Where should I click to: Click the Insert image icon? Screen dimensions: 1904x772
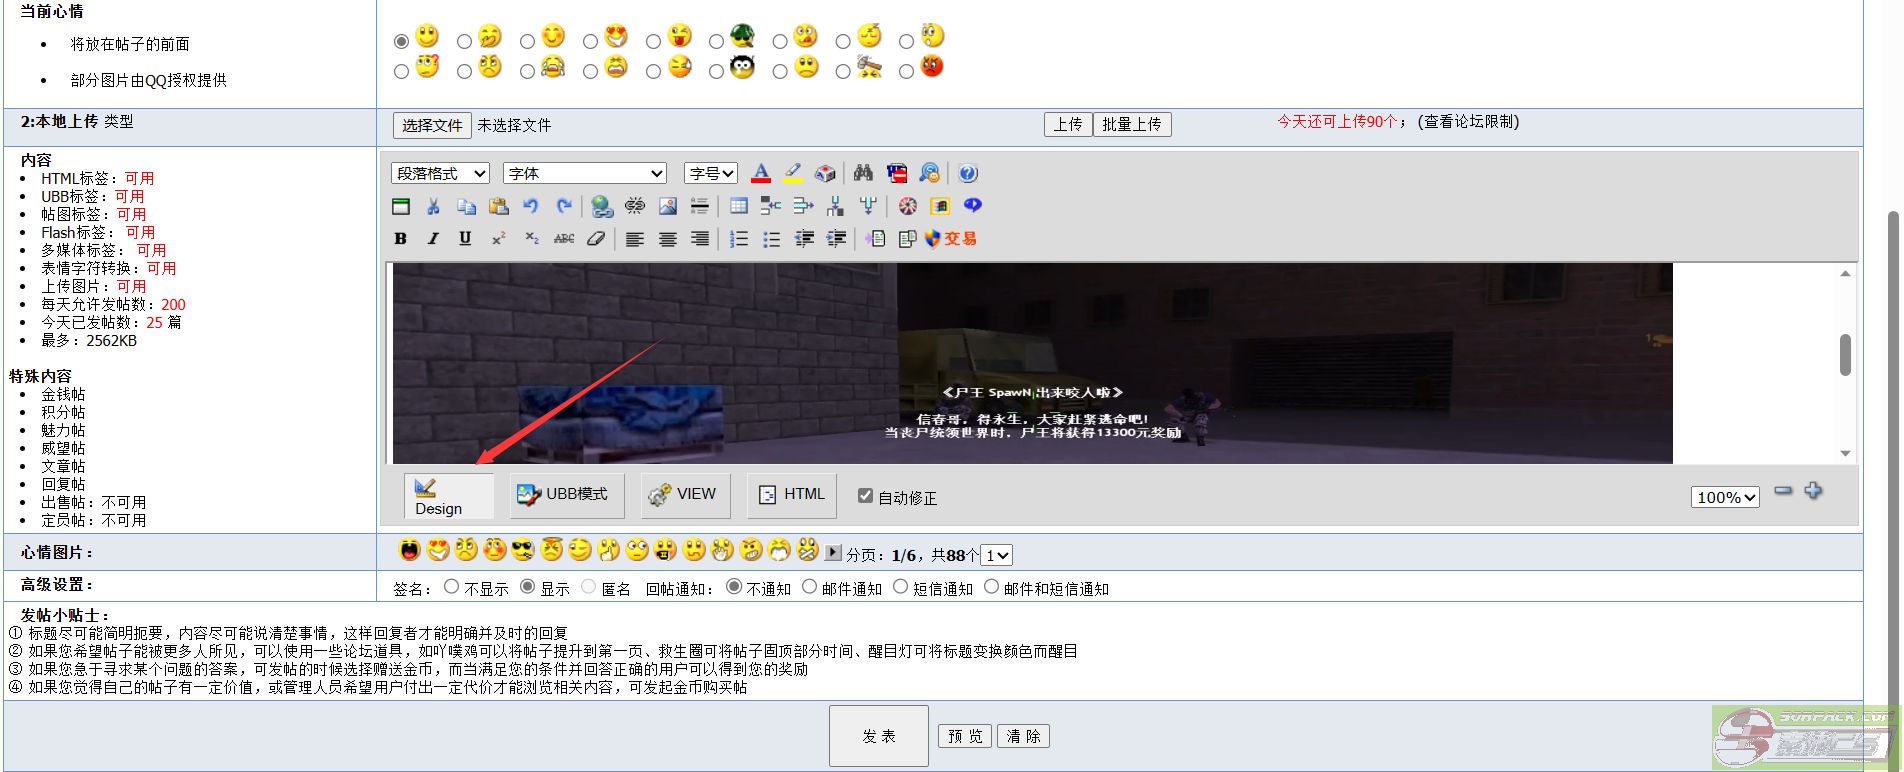[x=668, y=206]
